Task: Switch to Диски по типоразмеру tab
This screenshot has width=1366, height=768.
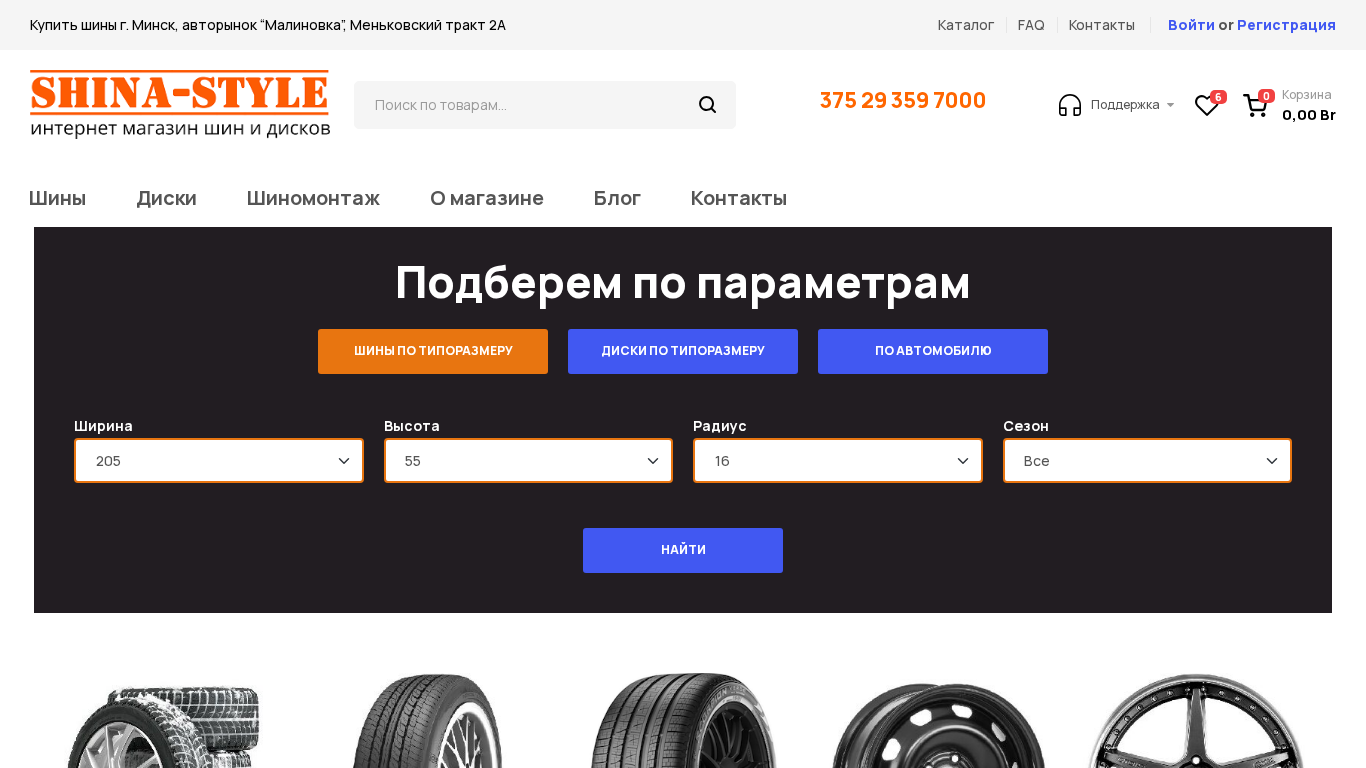Action: (x=683, y=351)
